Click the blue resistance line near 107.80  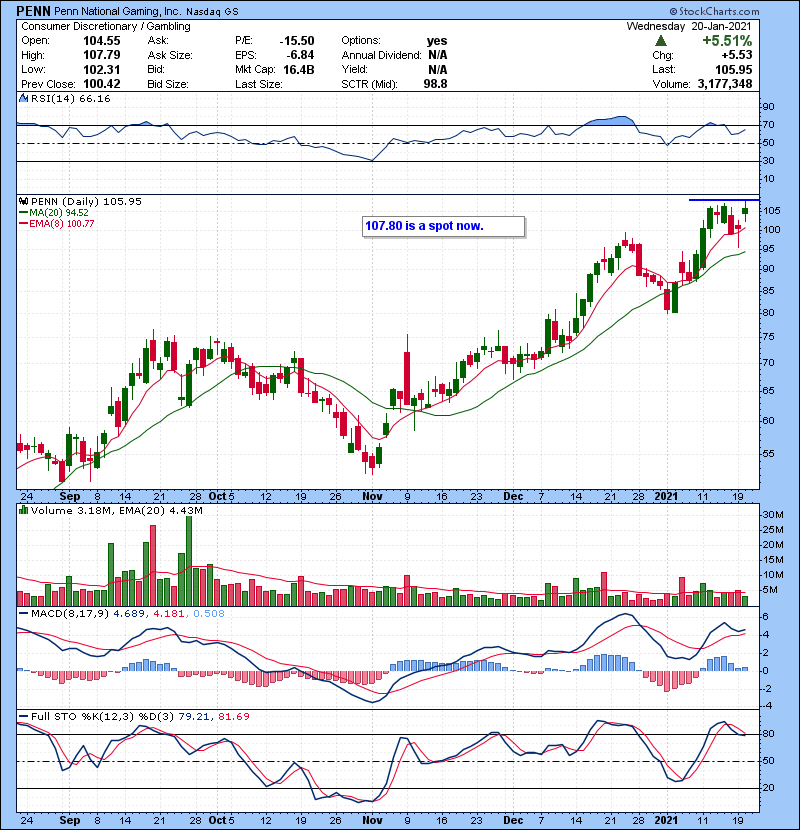724,200
